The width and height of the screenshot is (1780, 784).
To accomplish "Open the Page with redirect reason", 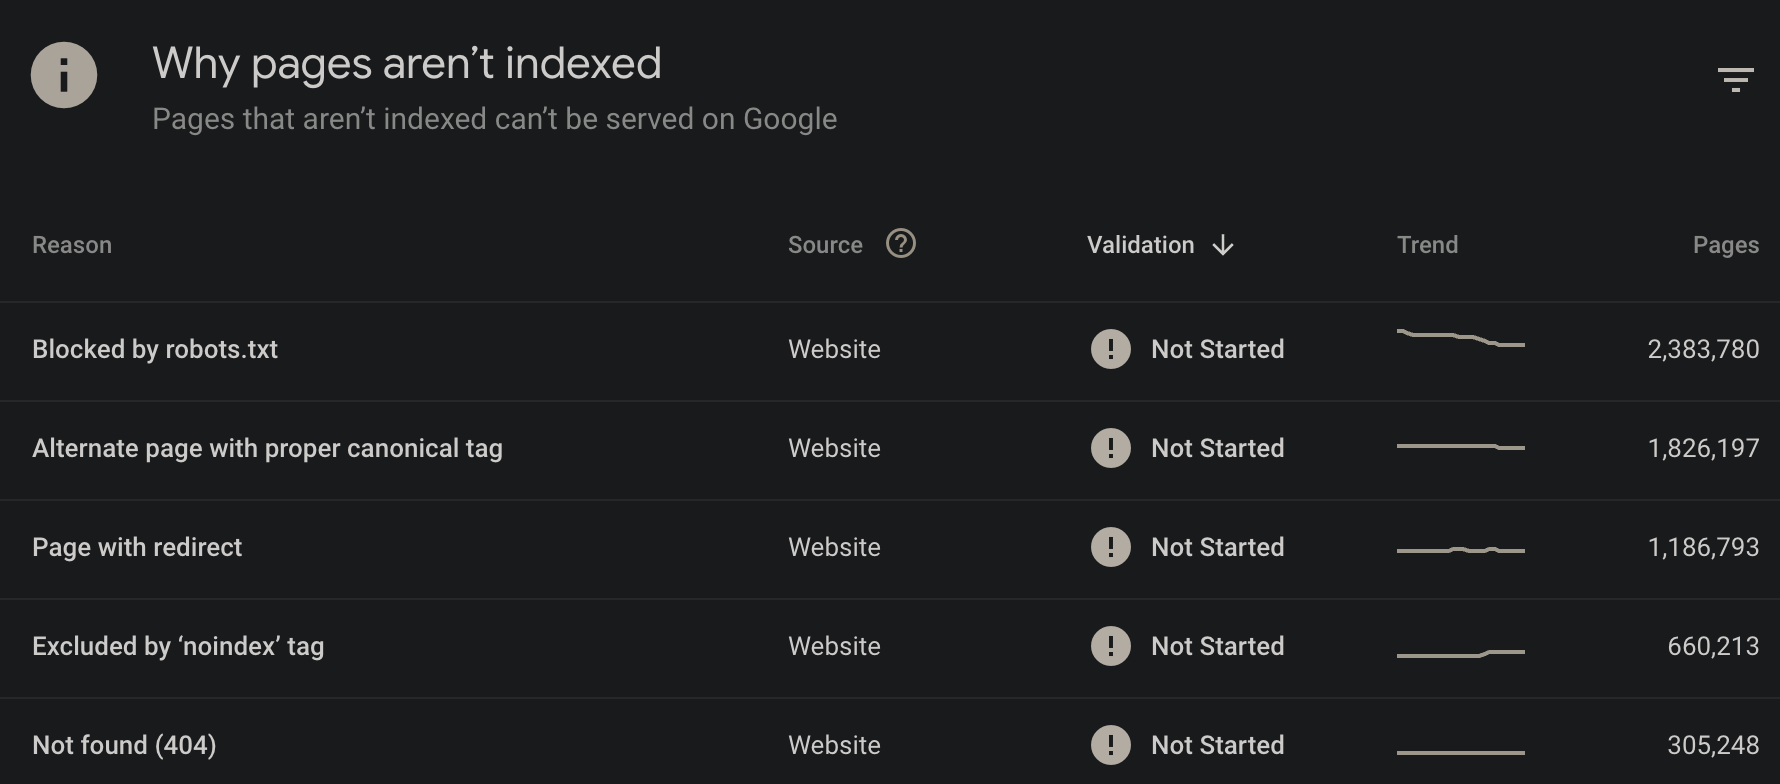I will pos(890,549).
